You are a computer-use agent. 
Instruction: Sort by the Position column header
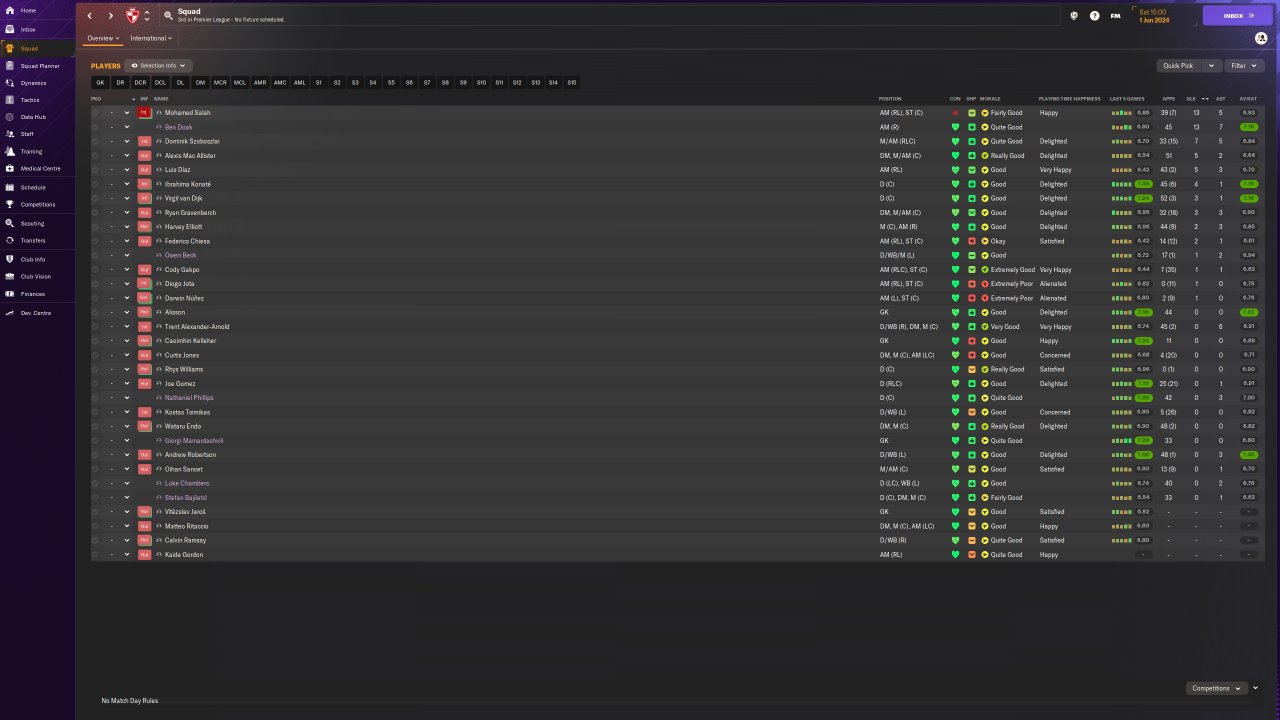tap(890, 99)
